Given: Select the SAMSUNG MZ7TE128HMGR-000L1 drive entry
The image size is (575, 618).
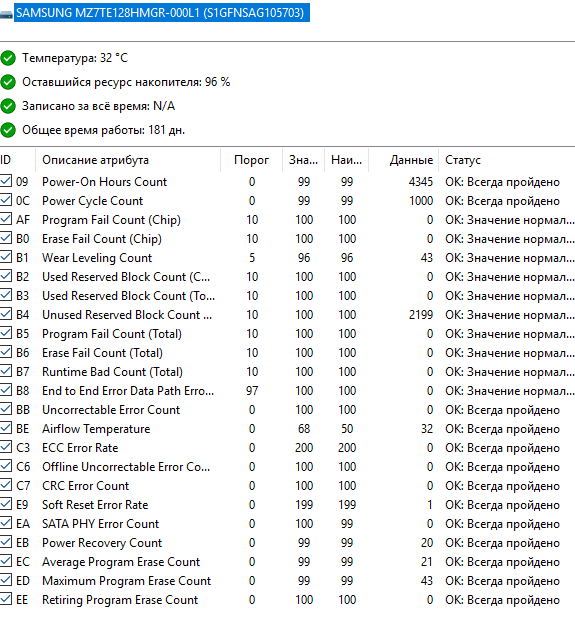Looking at the screenshot, I should pyautogui.click(x=162, y=13).
